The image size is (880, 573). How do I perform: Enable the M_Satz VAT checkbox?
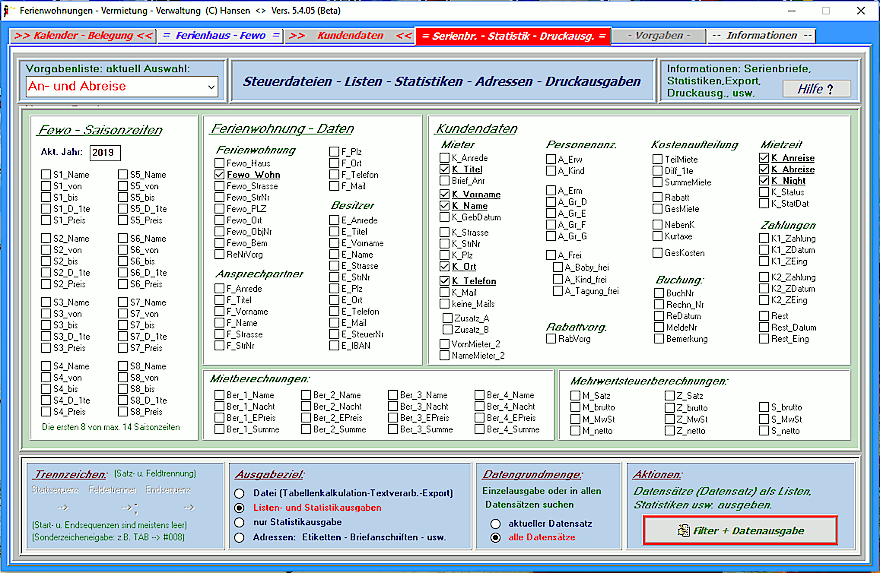point(575,396)
